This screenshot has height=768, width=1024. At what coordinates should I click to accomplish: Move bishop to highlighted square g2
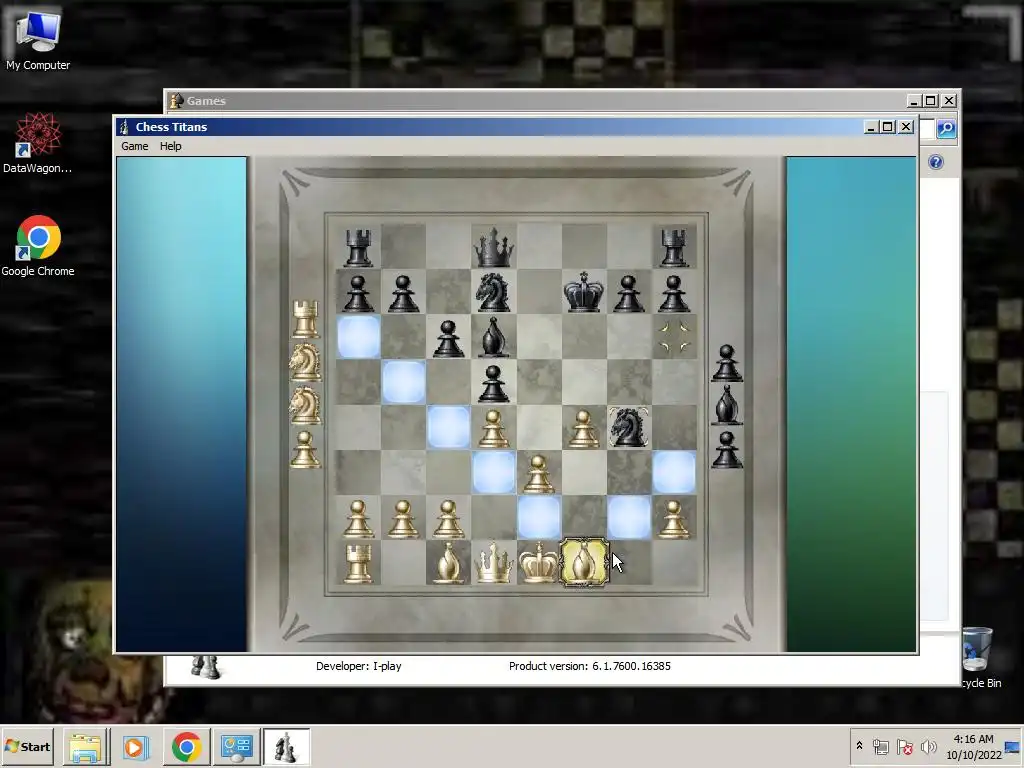point(629,517)
